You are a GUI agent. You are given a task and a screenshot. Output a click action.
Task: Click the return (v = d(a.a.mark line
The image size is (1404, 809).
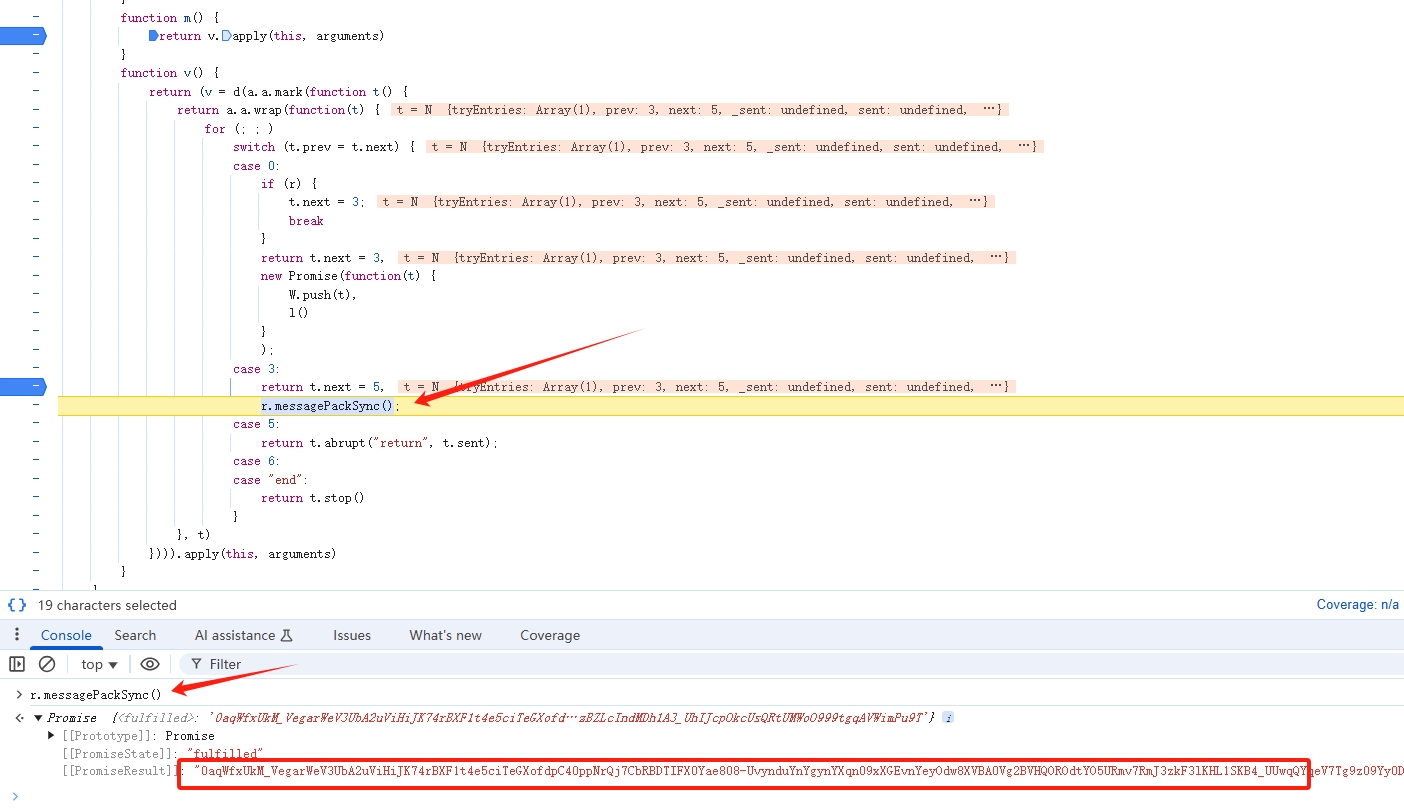[278, 92]
